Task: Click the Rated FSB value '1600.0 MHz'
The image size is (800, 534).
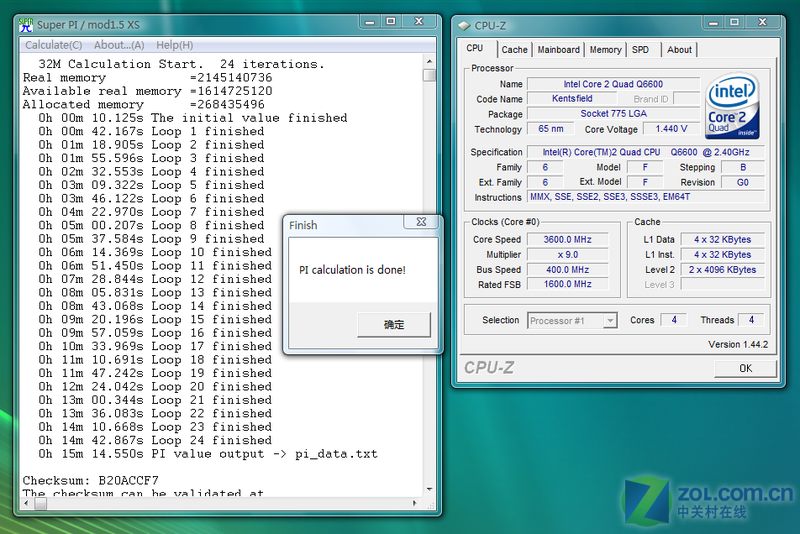Action: (567, 284)
